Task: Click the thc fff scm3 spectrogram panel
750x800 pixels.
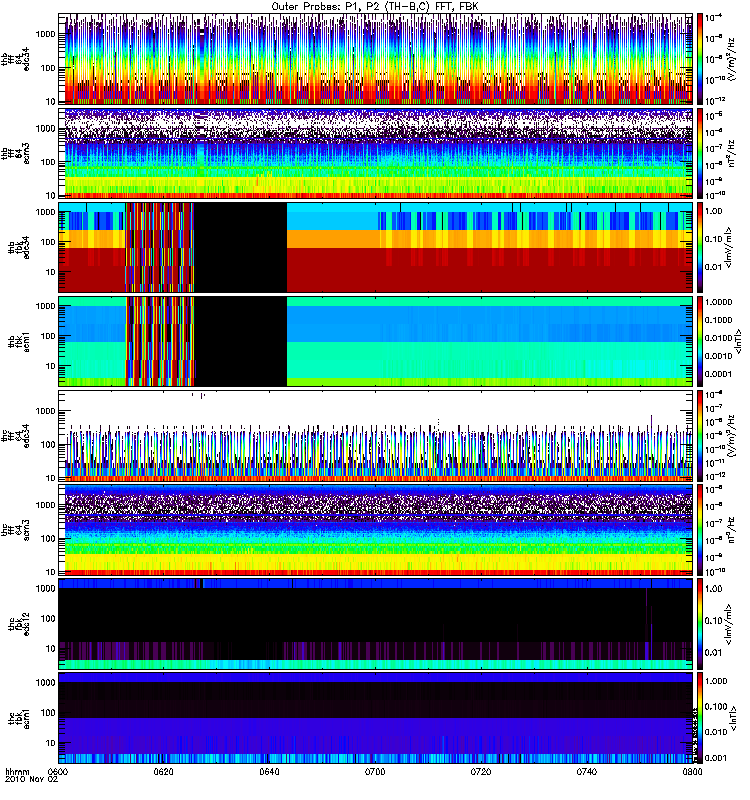Action: pyautogui.click(x=376, y=530)
